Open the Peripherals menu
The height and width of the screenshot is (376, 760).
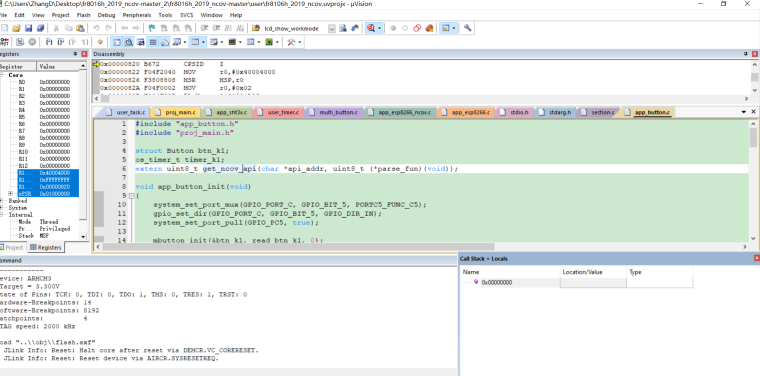coord(137,15)
